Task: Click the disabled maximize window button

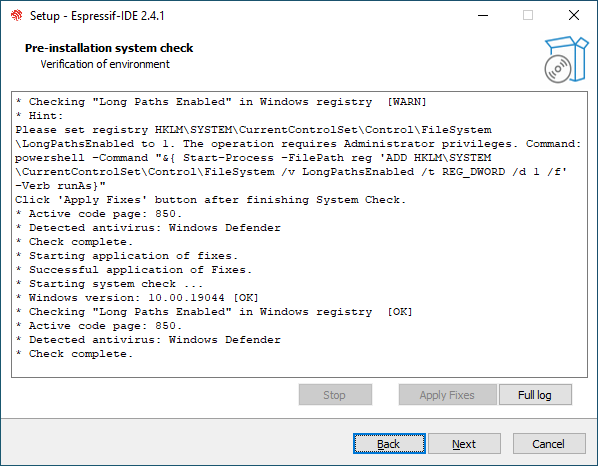Action: 528,16
